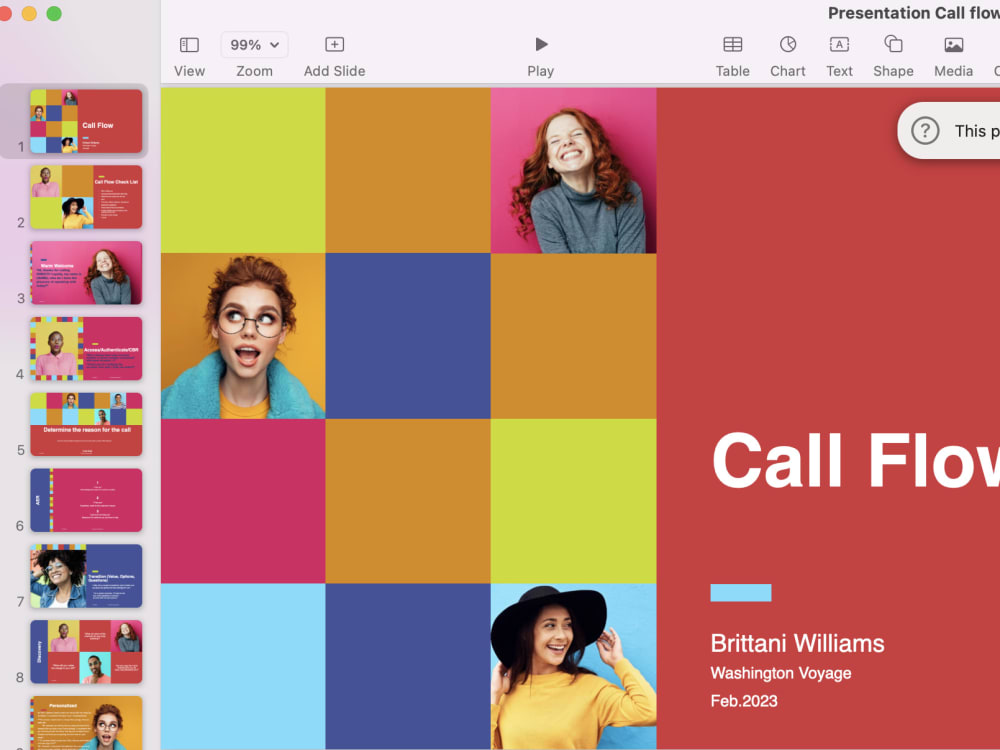The image size is (1000, 750).
Task: Open the Shape menu in toolbar
Action: pyautogui.click(x=893, y=44)
